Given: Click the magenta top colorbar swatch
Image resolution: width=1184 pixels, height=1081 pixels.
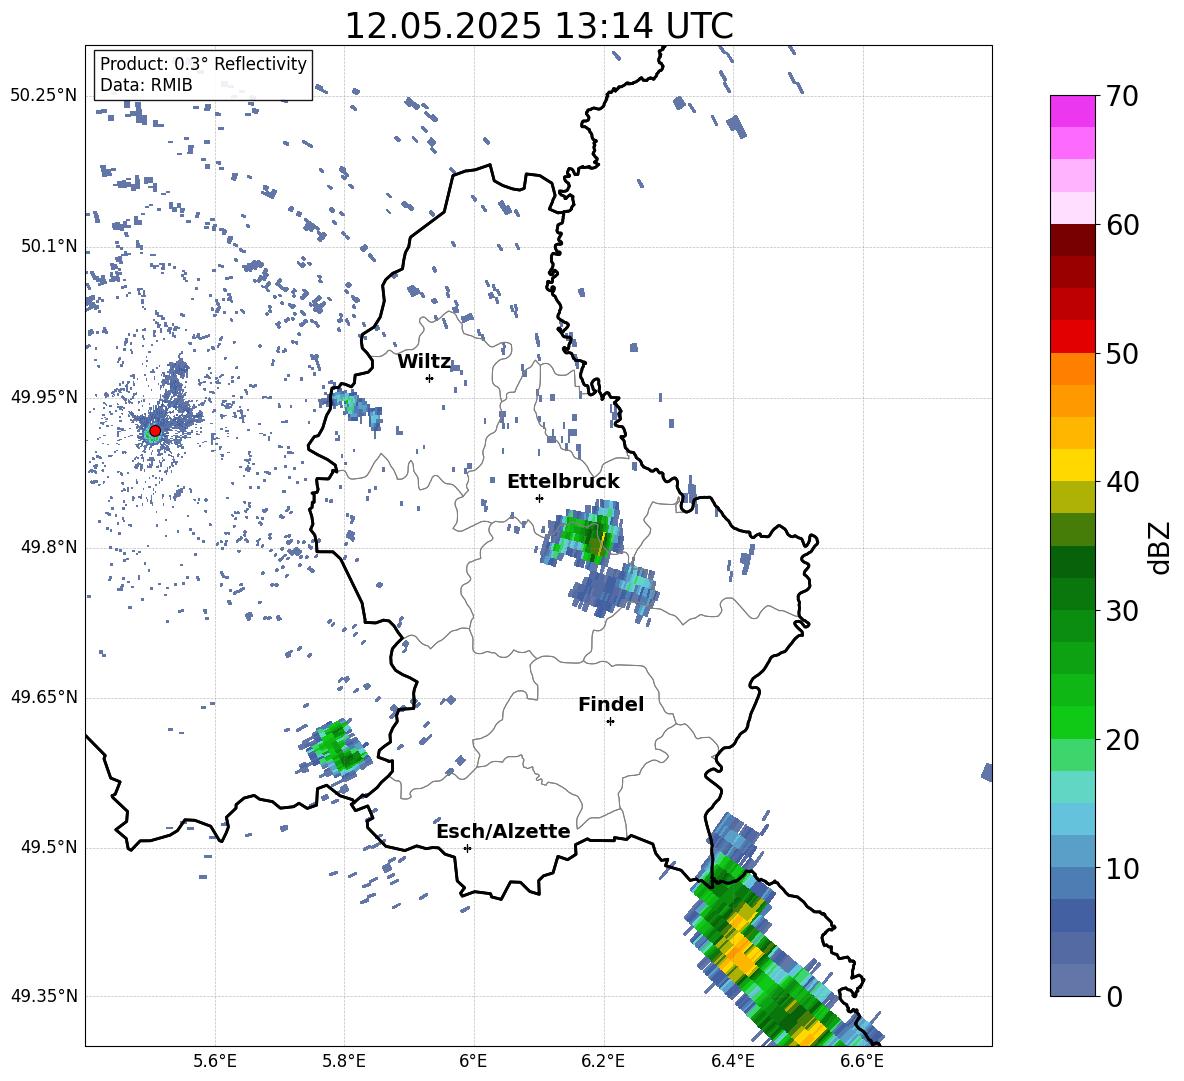Looking at the screenshot, I should coord(1072,111).
